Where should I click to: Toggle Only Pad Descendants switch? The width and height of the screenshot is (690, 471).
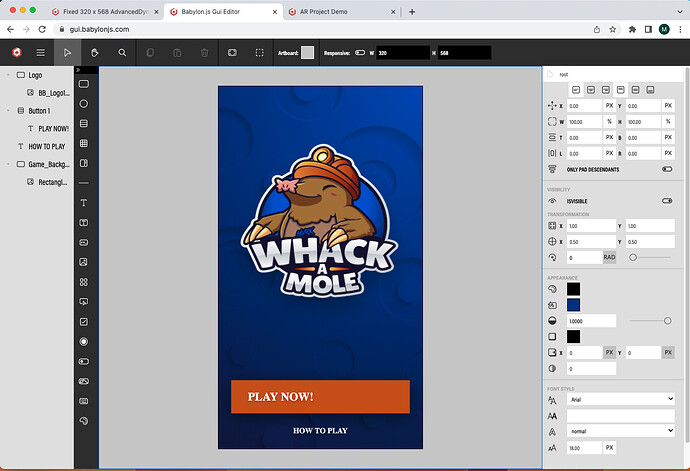coord(667,169)
